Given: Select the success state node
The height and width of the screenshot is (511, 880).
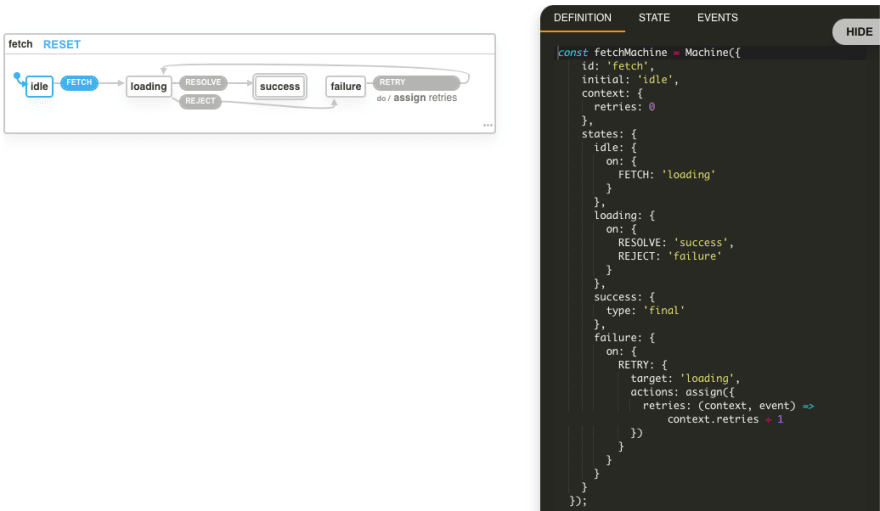Looking at the screenshot, I should (x=279, y=86).
